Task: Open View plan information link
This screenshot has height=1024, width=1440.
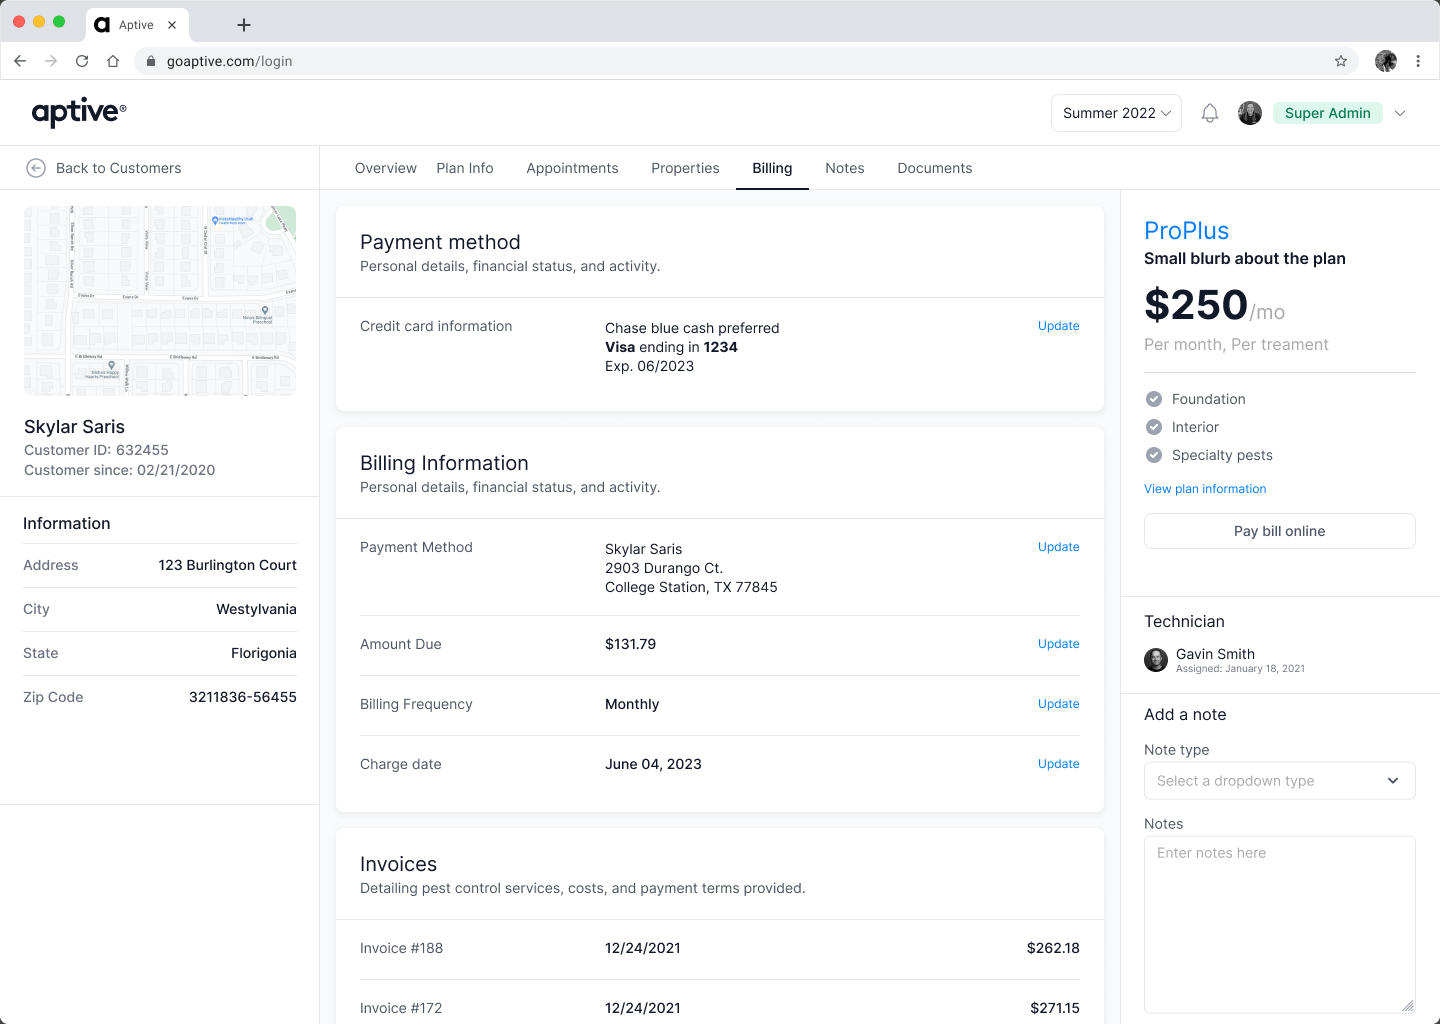Action: coord(1205,489)
